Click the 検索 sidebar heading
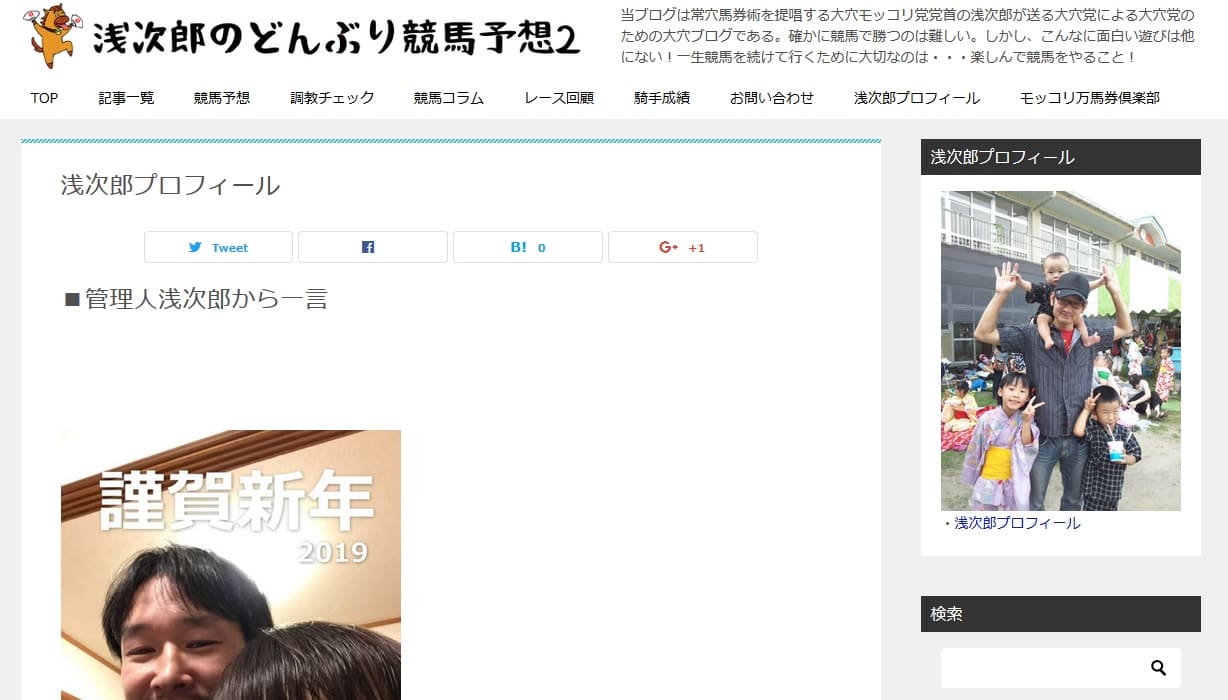The image size is (1228, 700). coord(1061,614)
